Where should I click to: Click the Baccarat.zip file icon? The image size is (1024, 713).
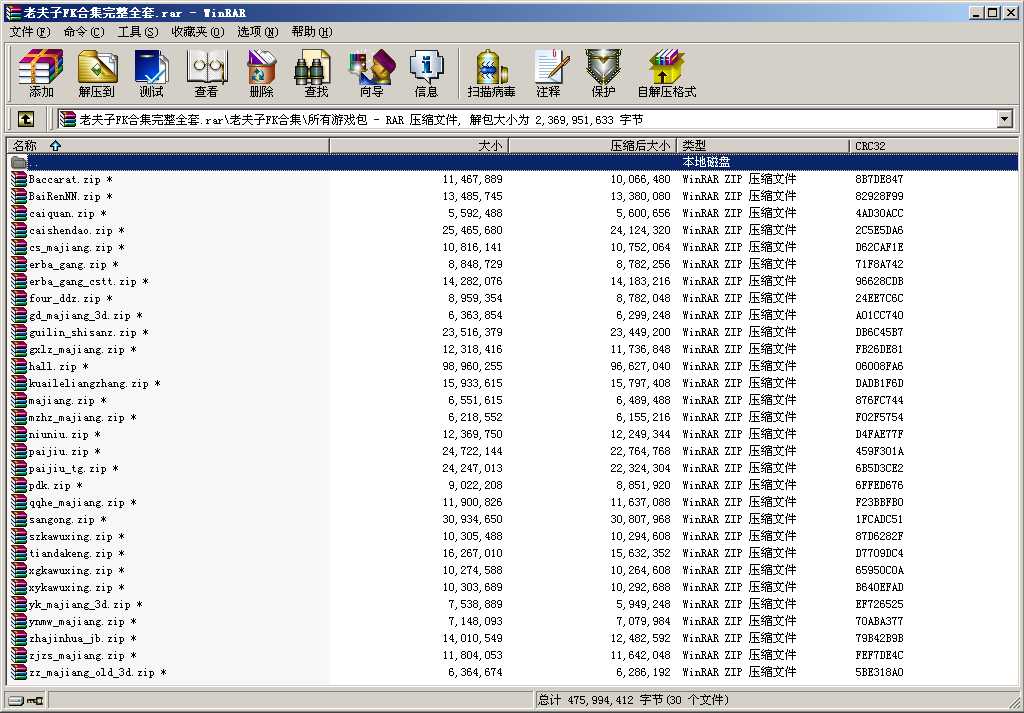tap(19, 179)
